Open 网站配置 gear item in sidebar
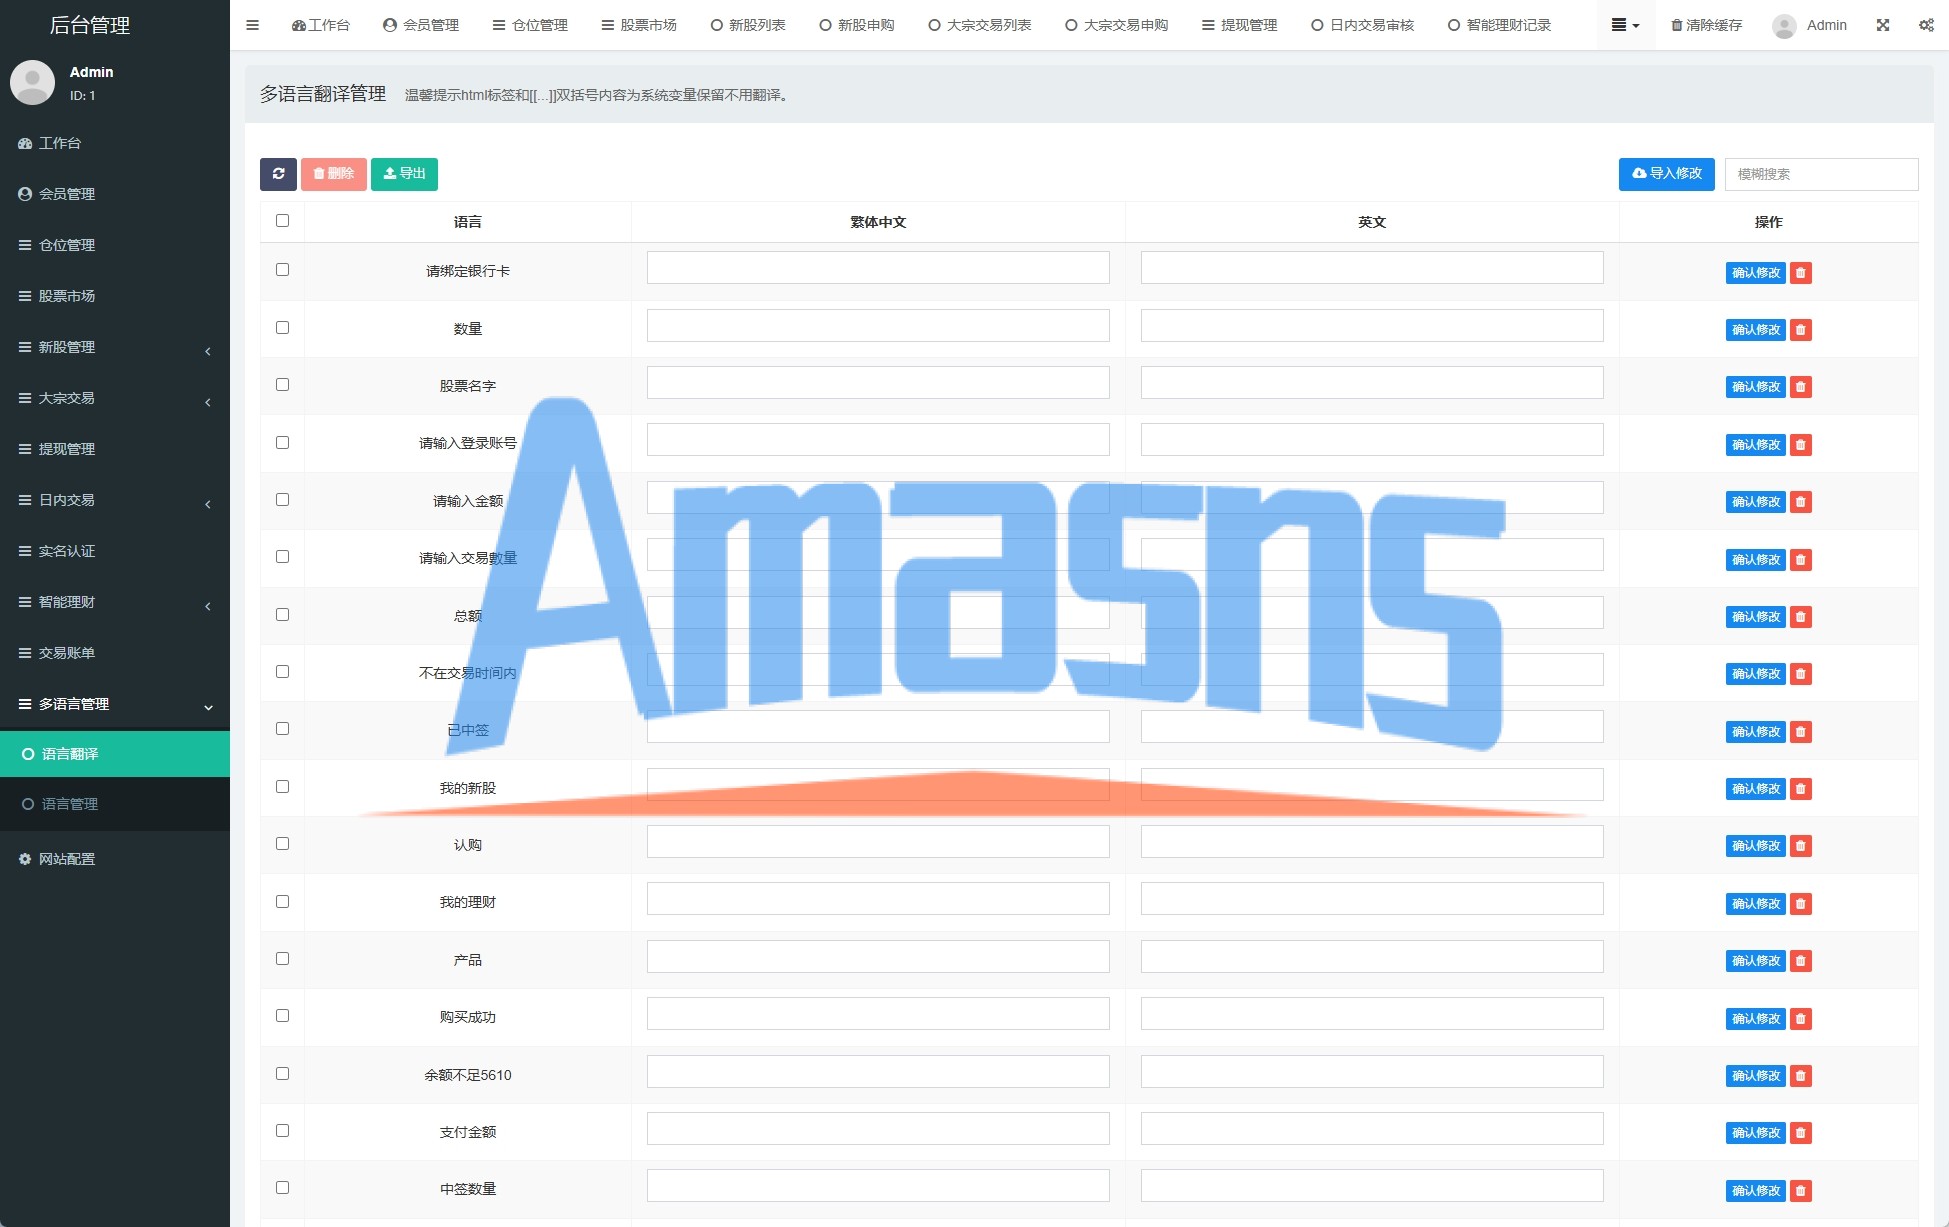Viewport: 1949px width, 1227px height. [x=115, y=859]
